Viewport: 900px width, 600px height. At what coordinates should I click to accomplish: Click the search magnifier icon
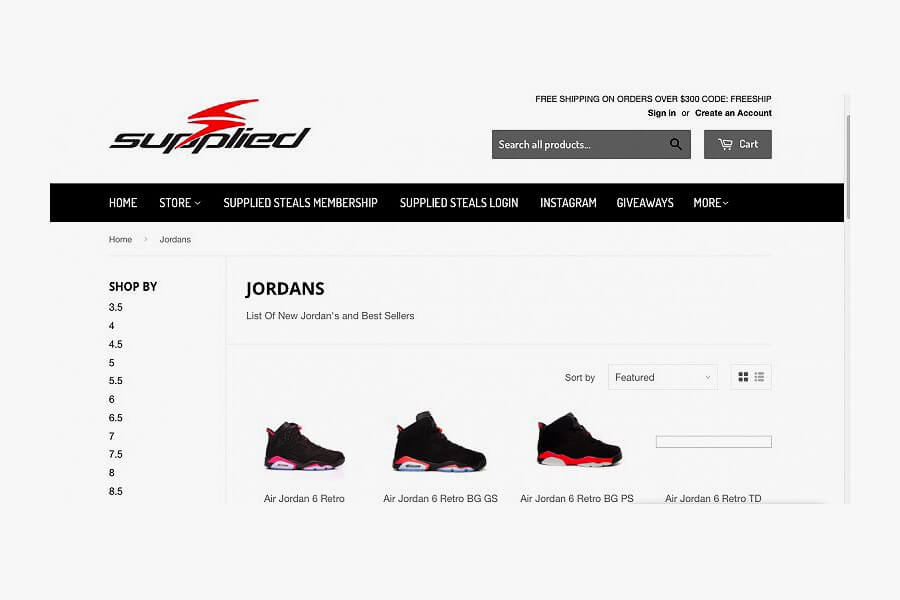click(676, 144)
